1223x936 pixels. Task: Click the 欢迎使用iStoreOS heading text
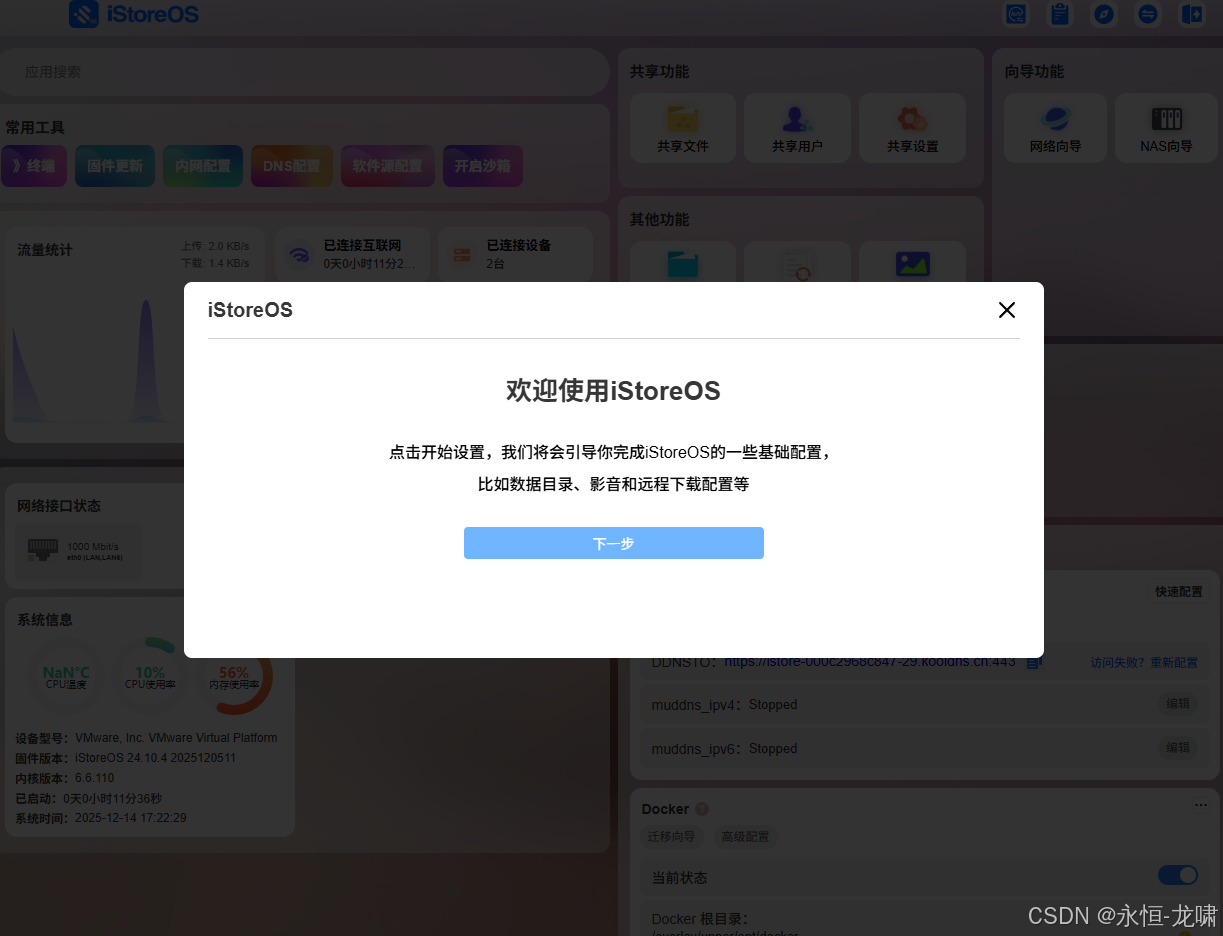tap(613, 391)
